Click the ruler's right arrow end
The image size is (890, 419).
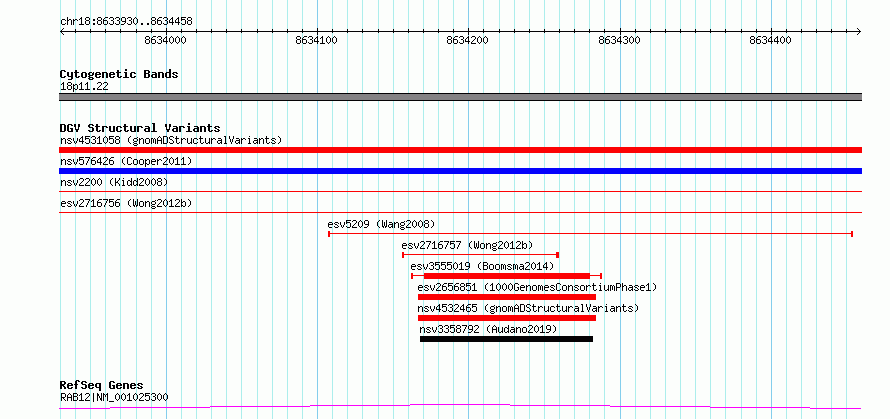point(859,32)
